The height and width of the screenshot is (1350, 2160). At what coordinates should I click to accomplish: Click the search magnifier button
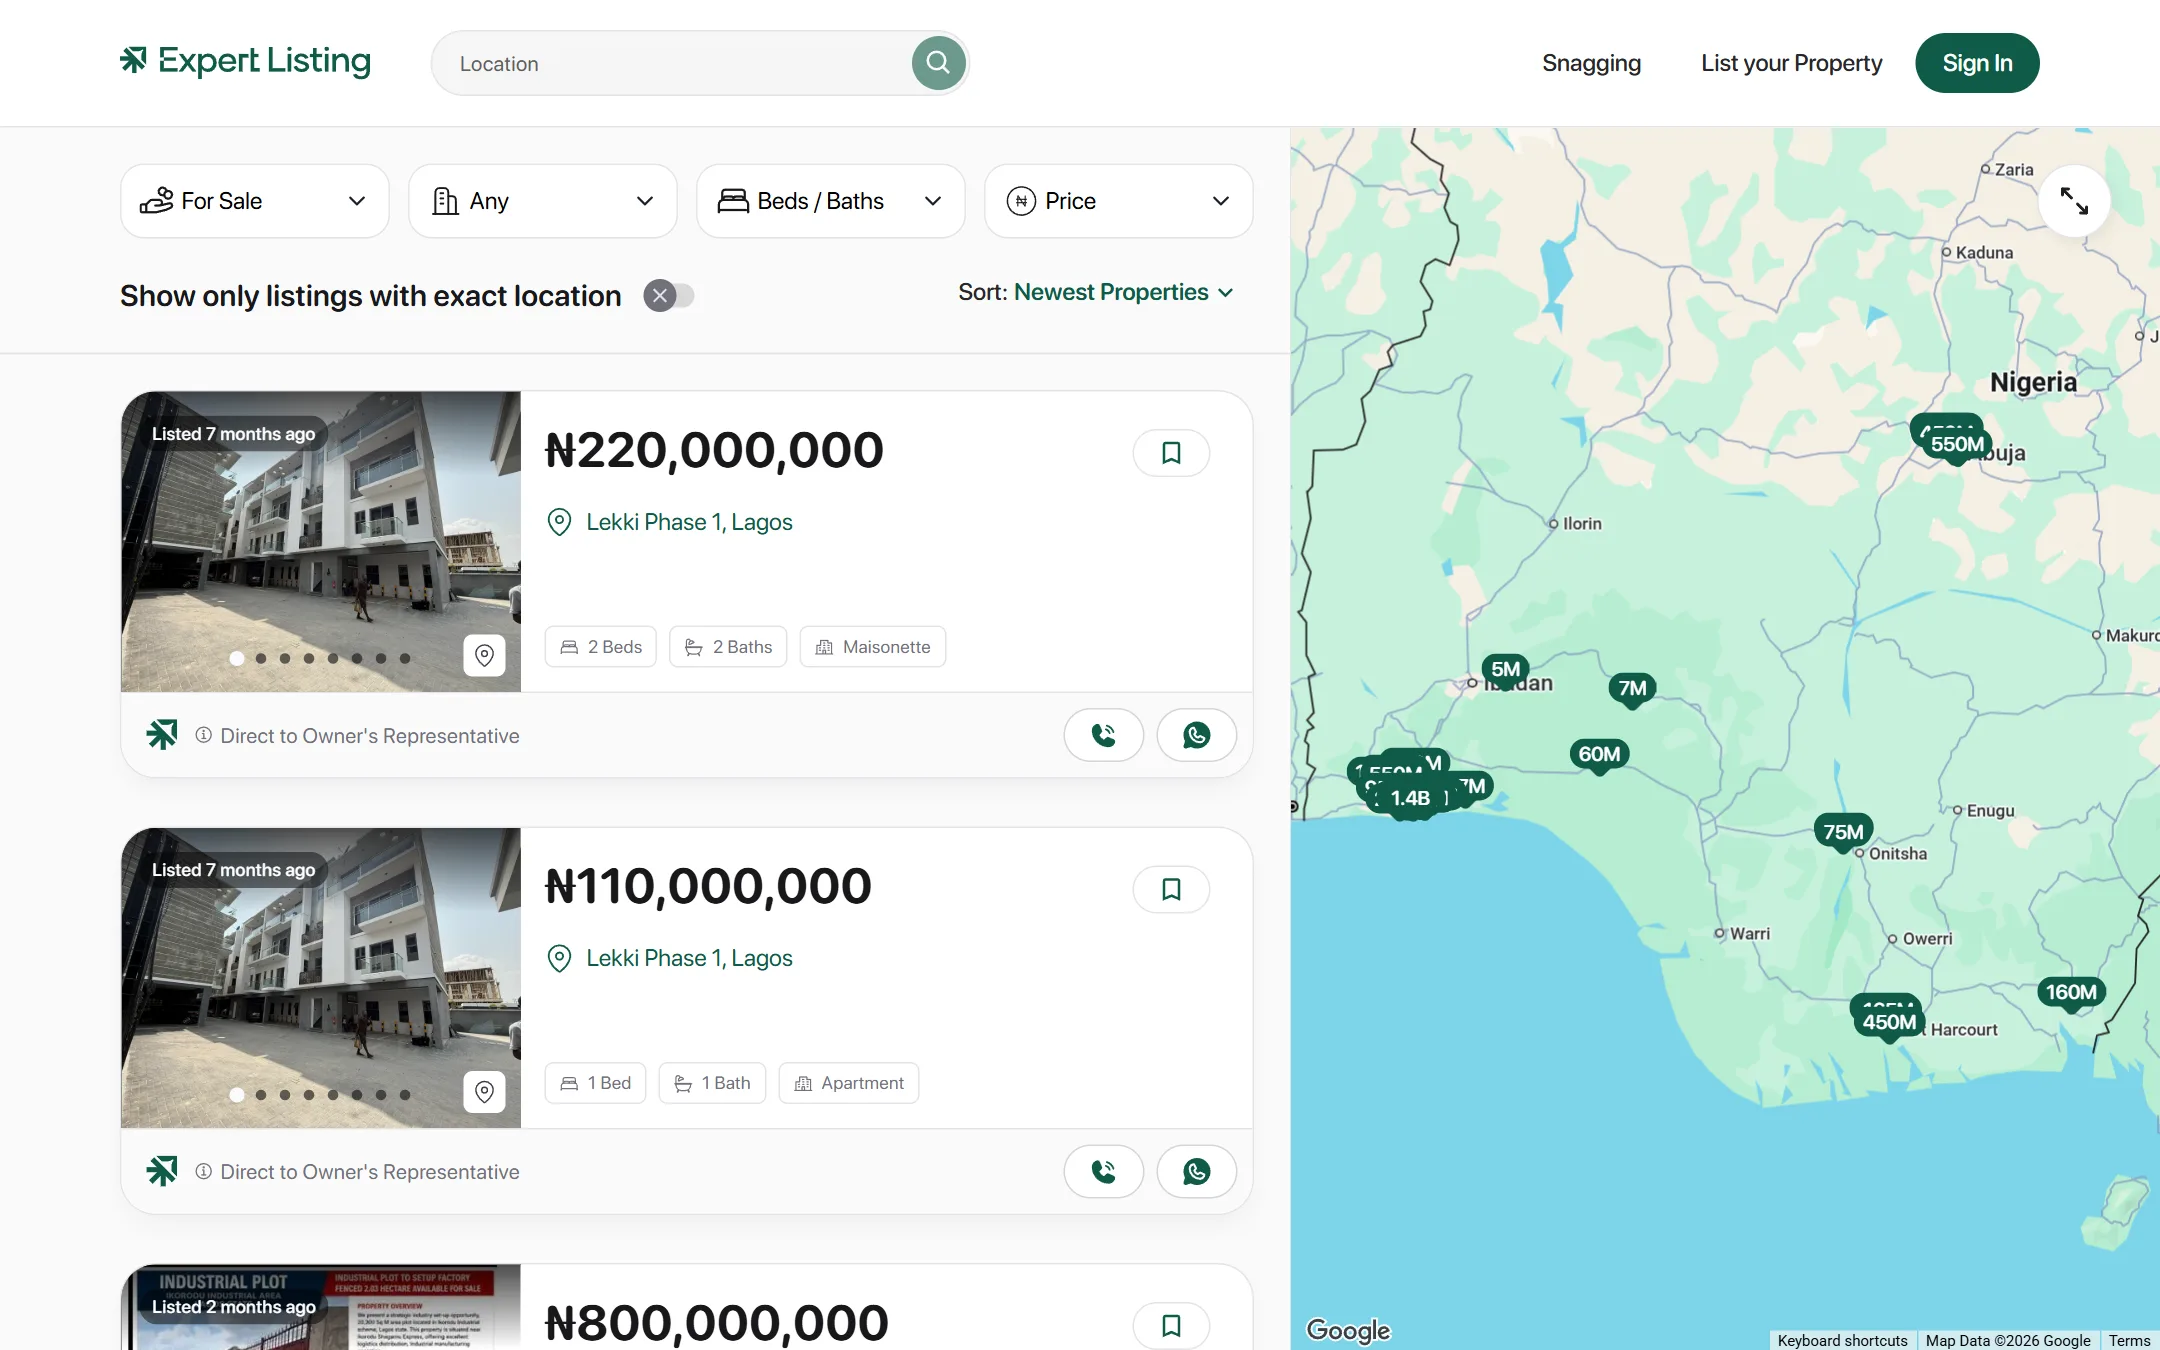tap(938, 63)
